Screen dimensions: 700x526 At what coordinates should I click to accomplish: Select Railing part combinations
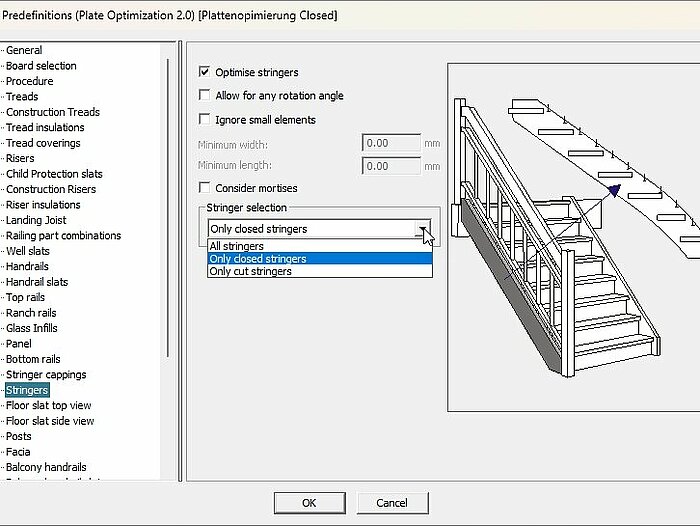(63, 235)
